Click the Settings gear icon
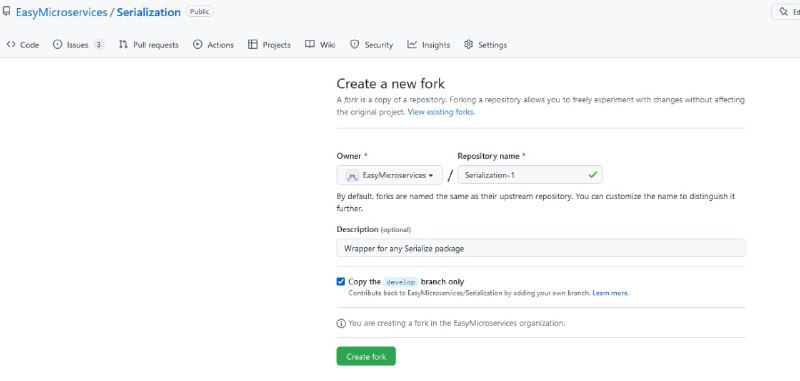The width and height of the screenshot is (800, 381). point(468,44)
